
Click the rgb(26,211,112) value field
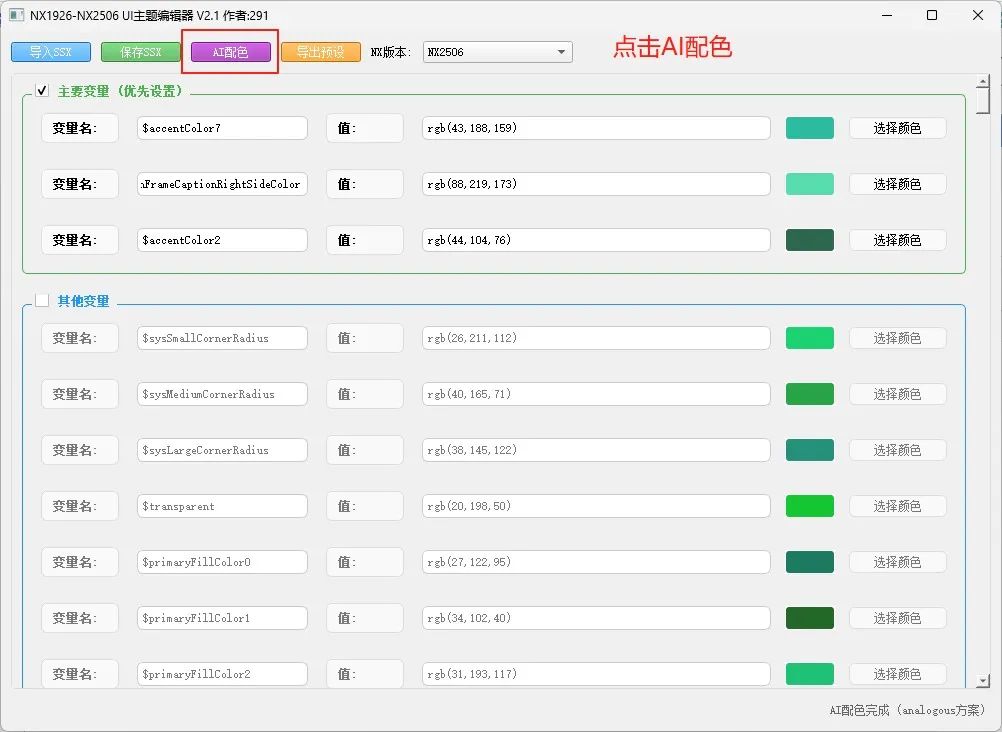coord(596,338)
